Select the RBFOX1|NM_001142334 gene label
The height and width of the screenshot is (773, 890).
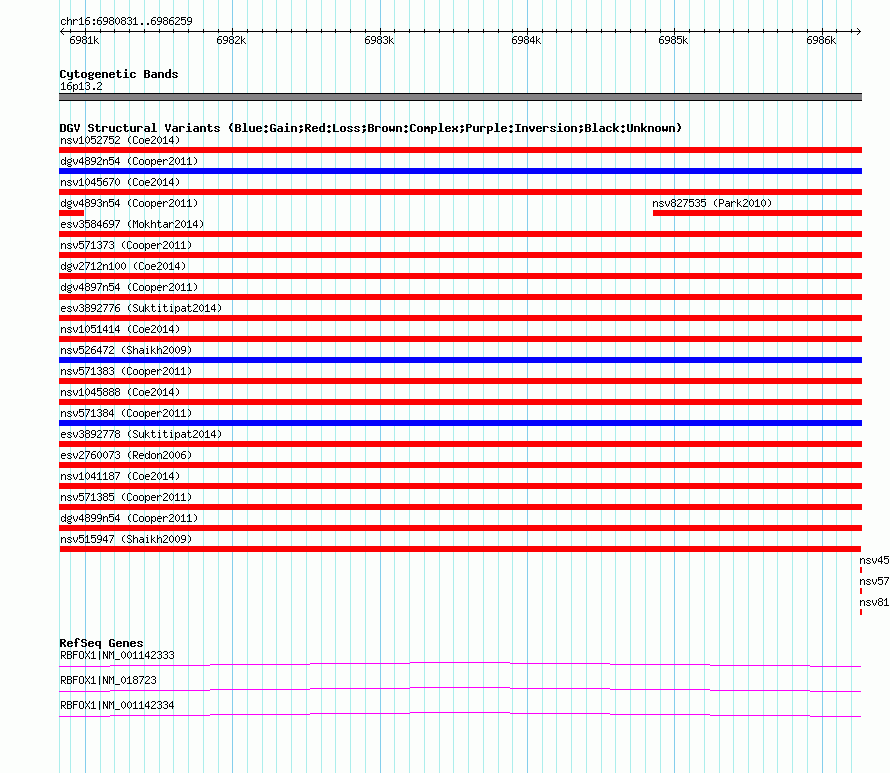point(117,705)
